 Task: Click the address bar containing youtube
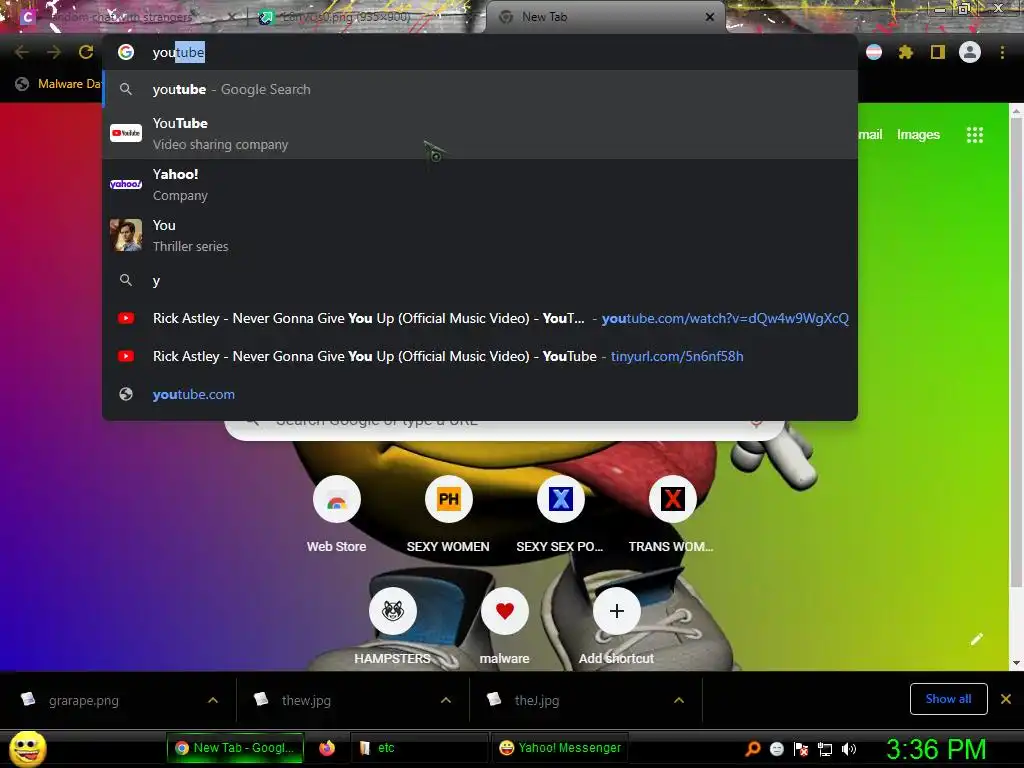click(x=480, y=52)
